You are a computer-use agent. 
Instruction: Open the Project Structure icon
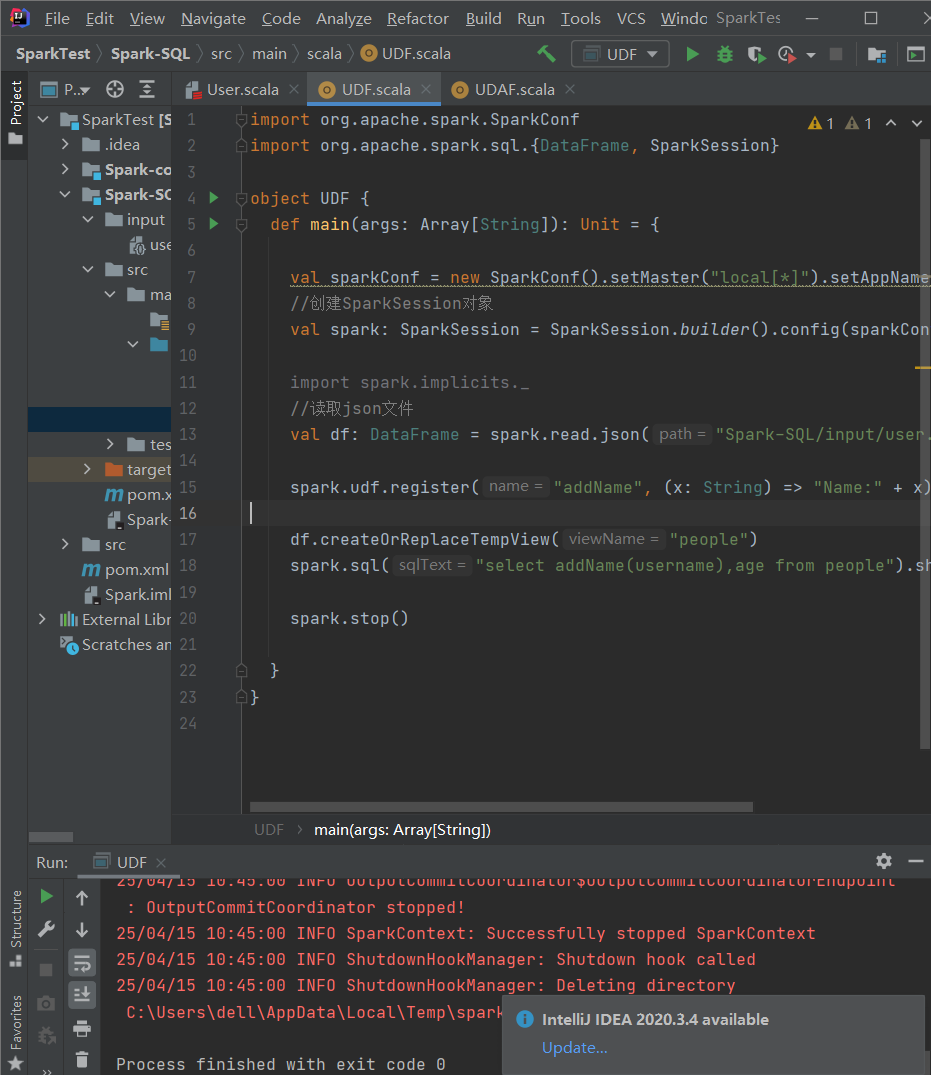tap(877, 54)
